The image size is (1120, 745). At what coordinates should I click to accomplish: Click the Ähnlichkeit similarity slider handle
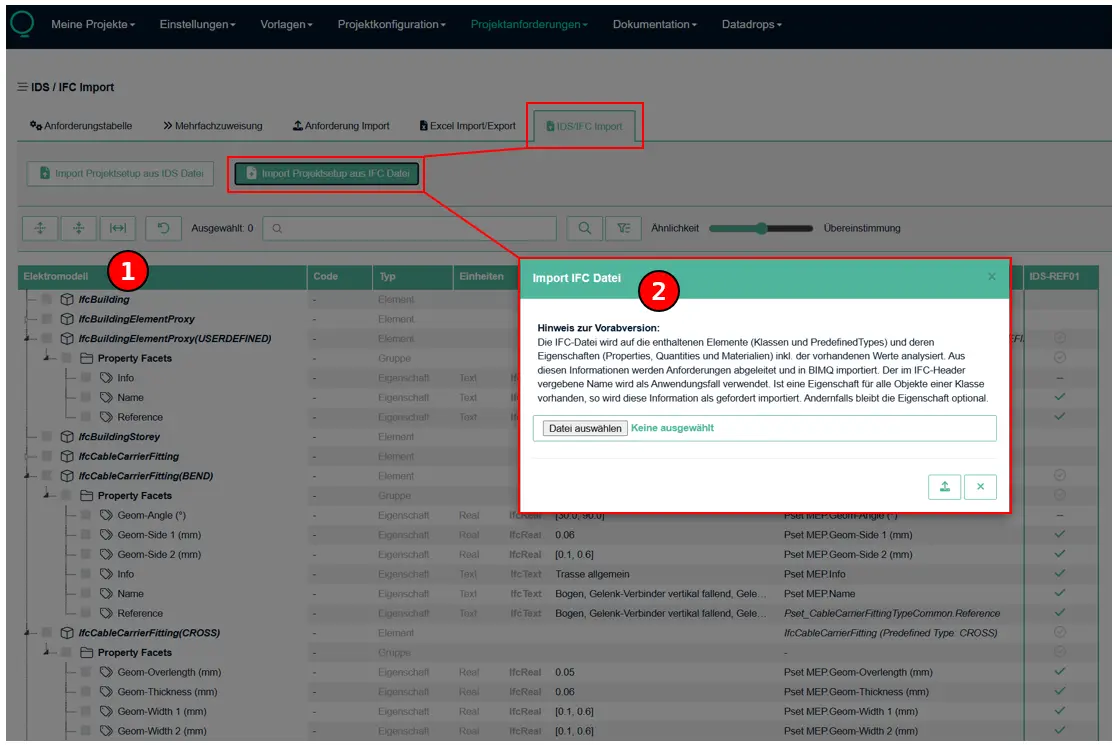[x=761, y=228]
